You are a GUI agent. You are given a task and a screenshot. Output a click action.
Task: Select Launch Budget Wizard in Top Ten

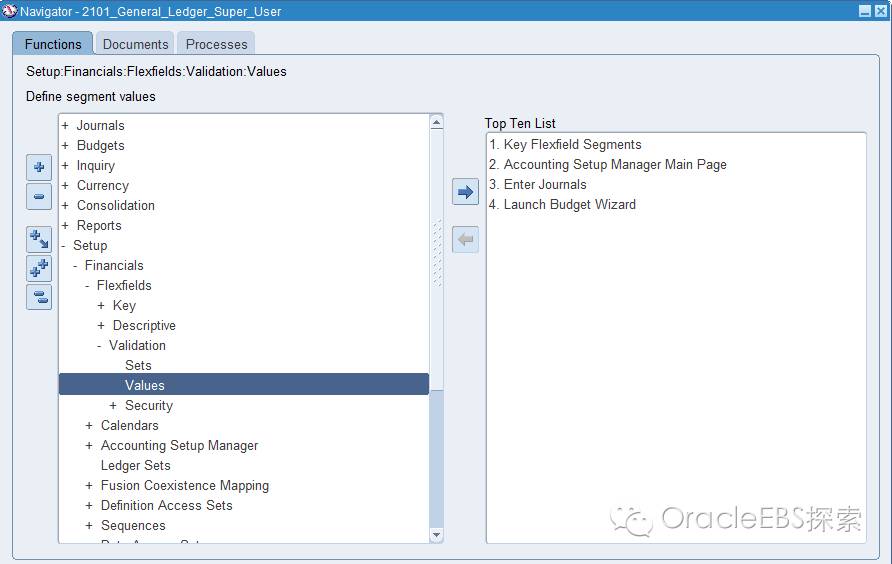[x=562, y=204]
